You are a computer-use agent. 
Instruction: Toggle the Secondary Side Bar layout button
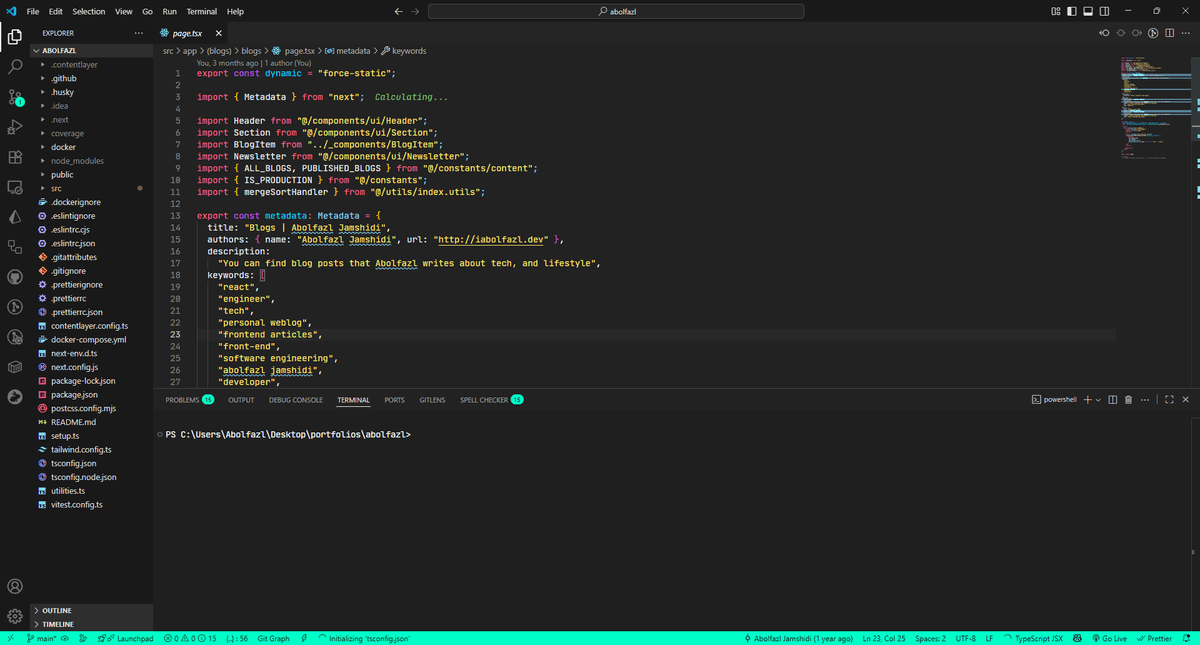pos(1104,11)
